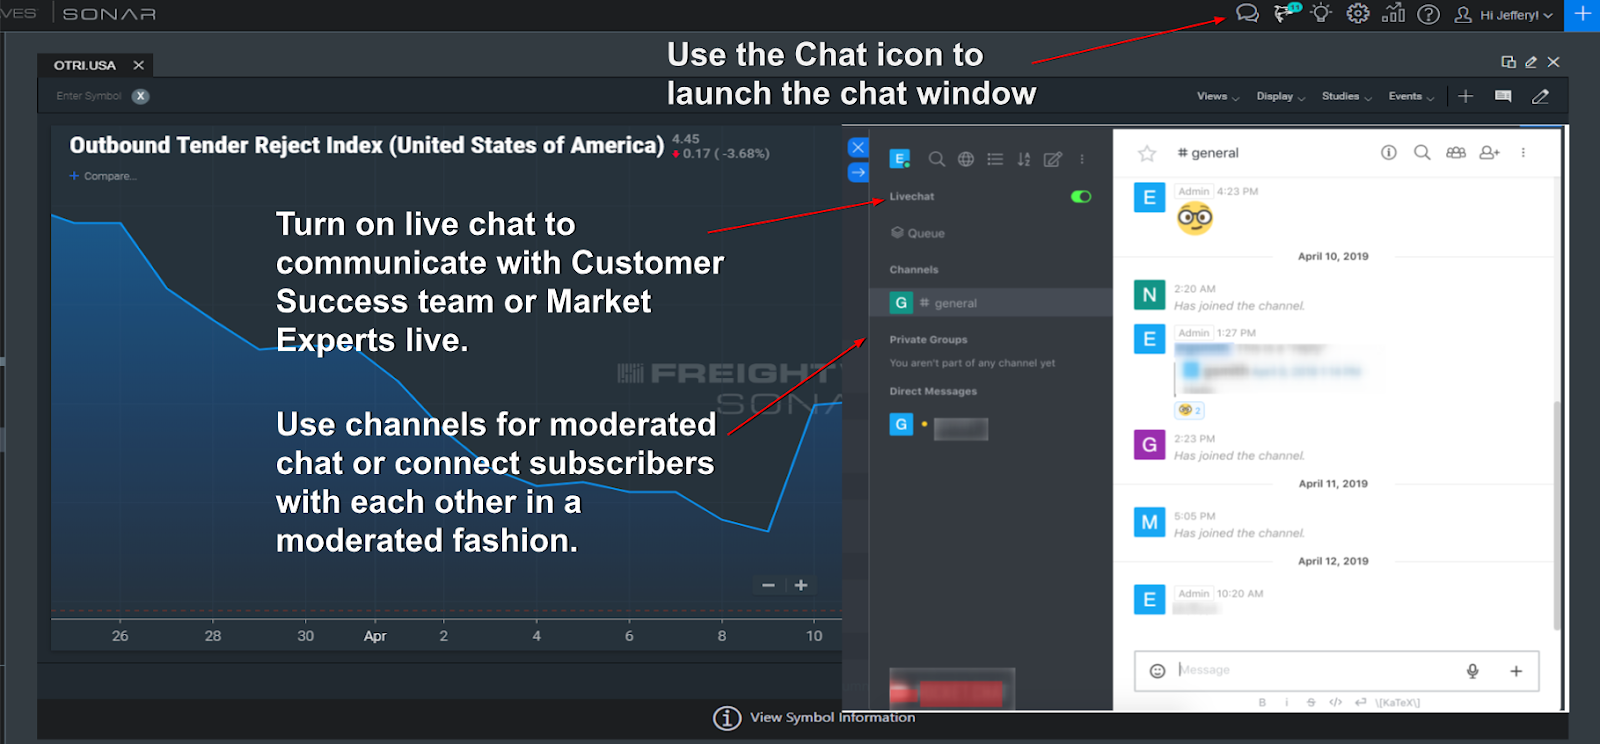The image size is (1600, 744).
Task: Click the plus attachment icon in message box
Action: coord(1516,671)
